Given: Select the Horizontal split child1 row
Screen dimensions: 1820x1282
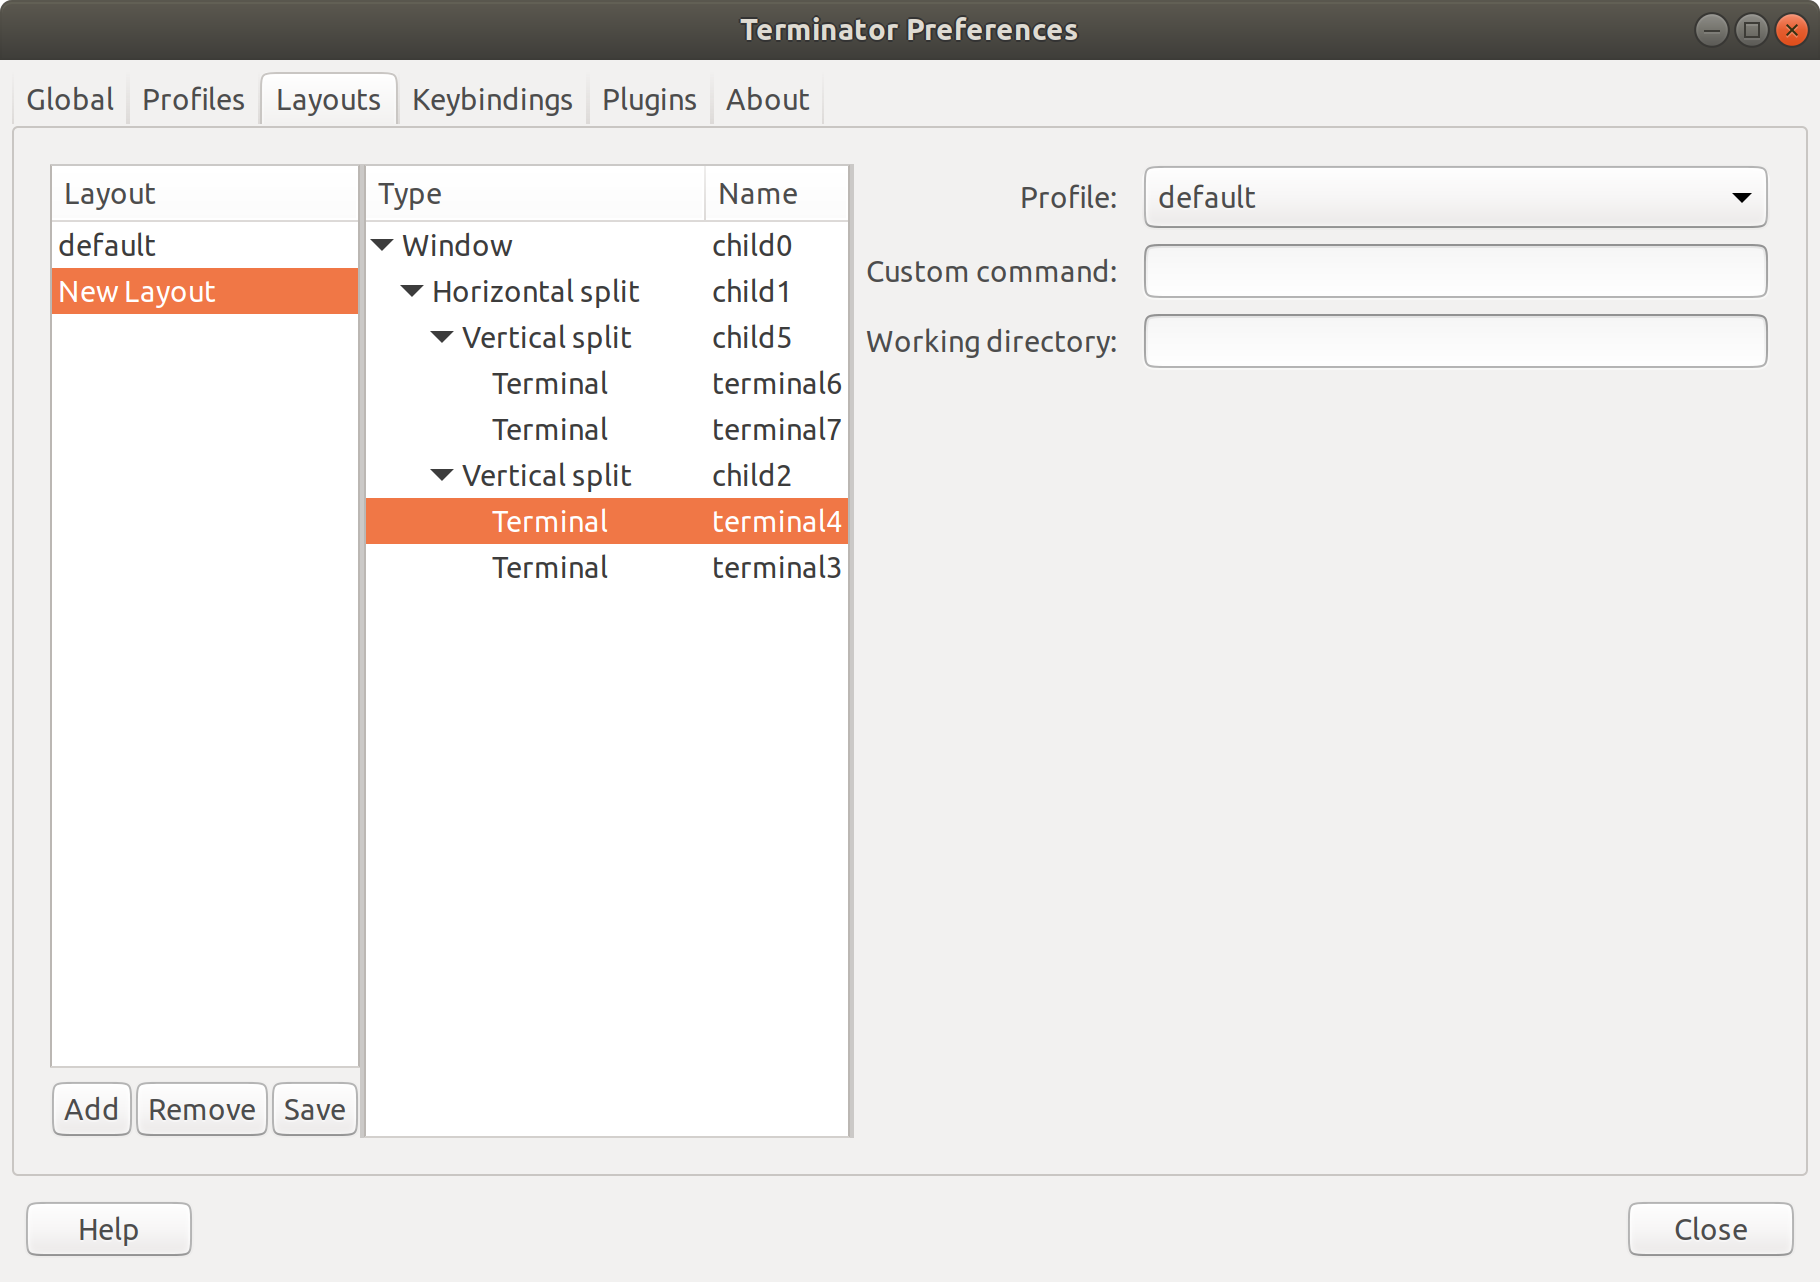Looking at the screenshot, I should (x=607, y=291).
